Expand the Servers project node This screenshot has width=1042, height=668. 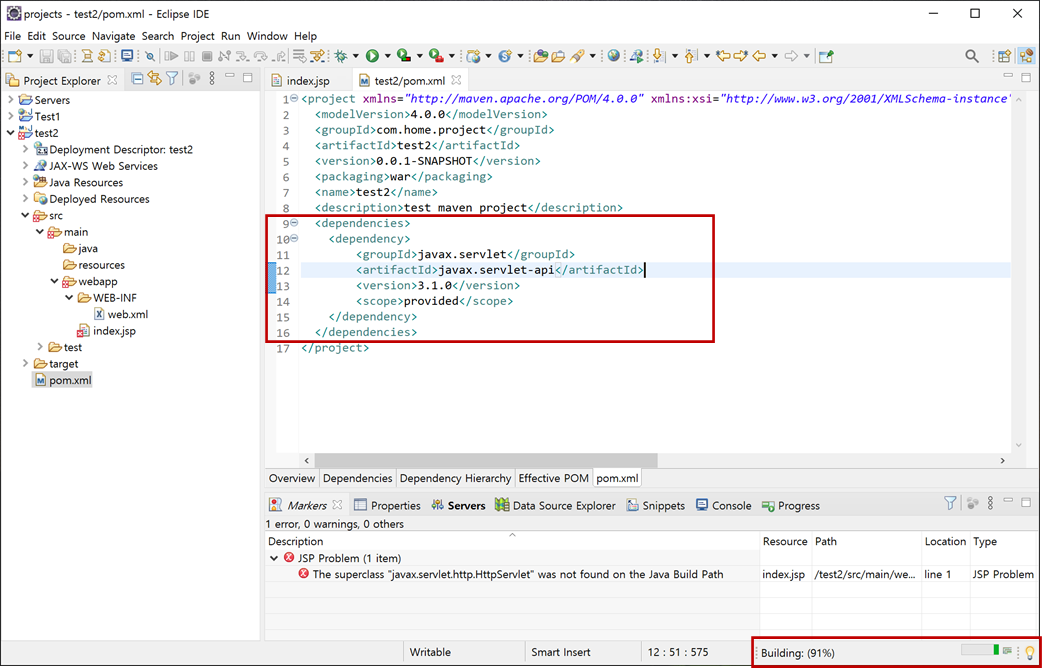[10, 100]
